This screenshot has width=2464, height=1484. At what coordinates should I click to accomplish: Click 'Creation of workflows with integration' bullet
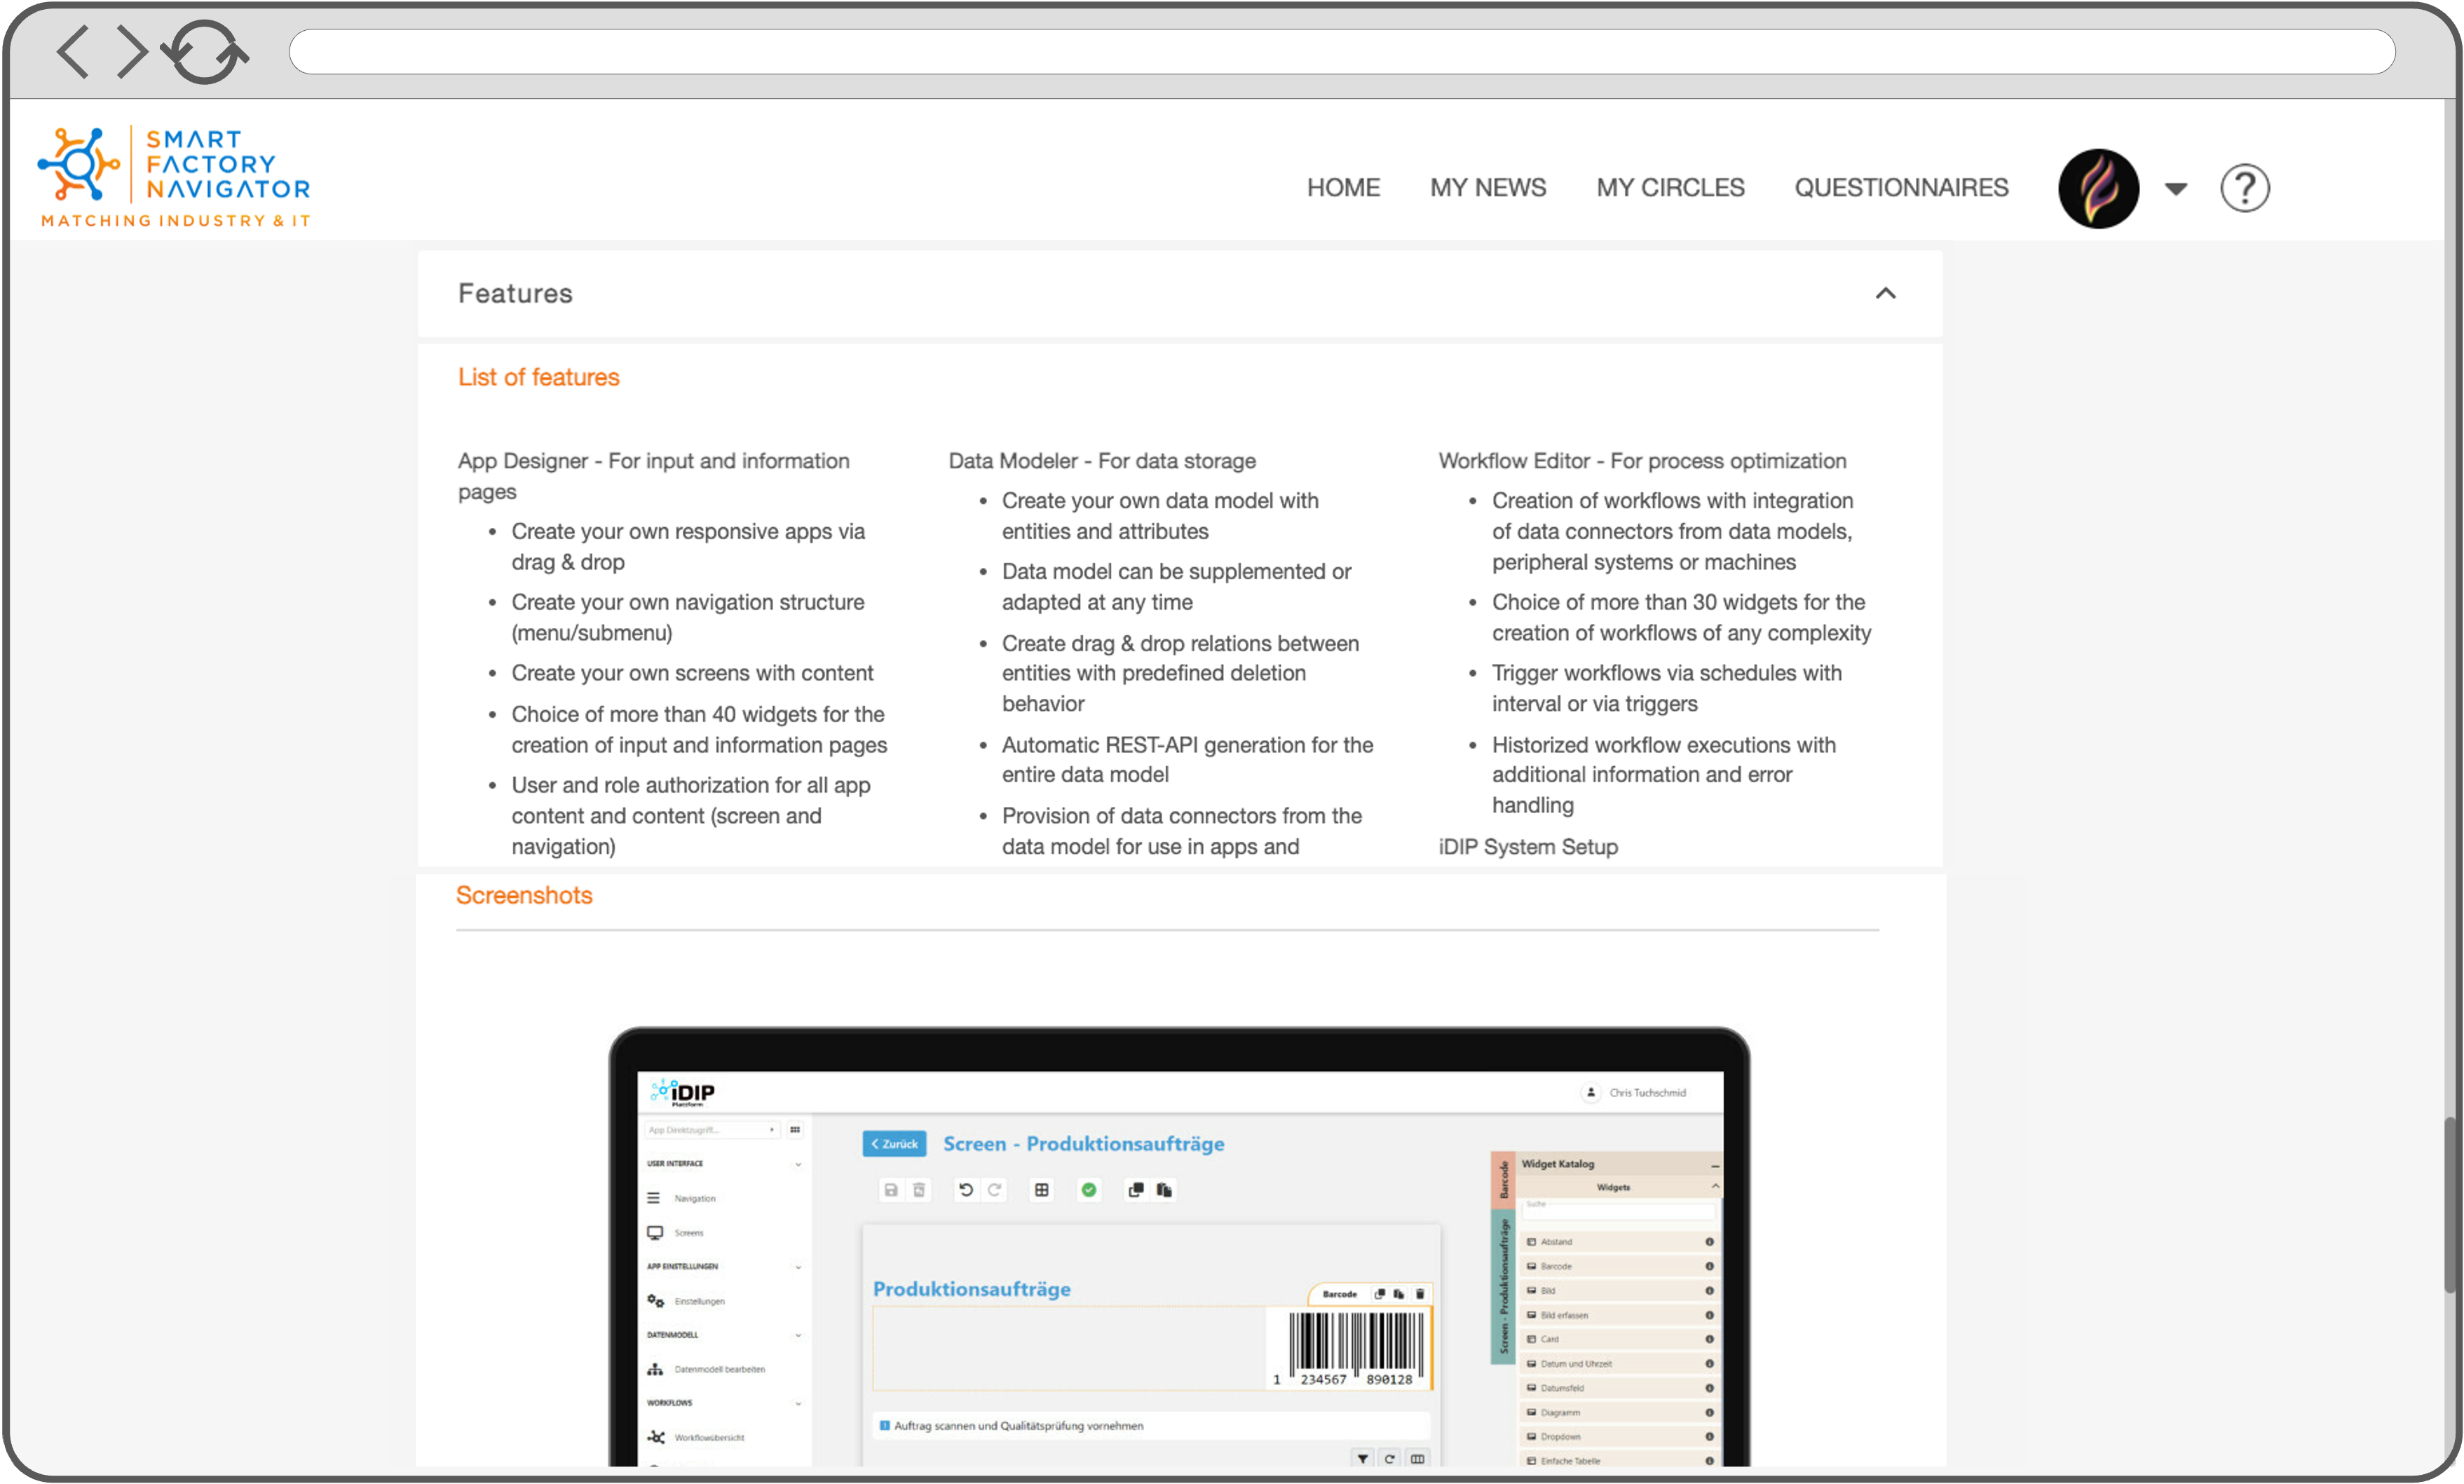(x=1672, y=531)
